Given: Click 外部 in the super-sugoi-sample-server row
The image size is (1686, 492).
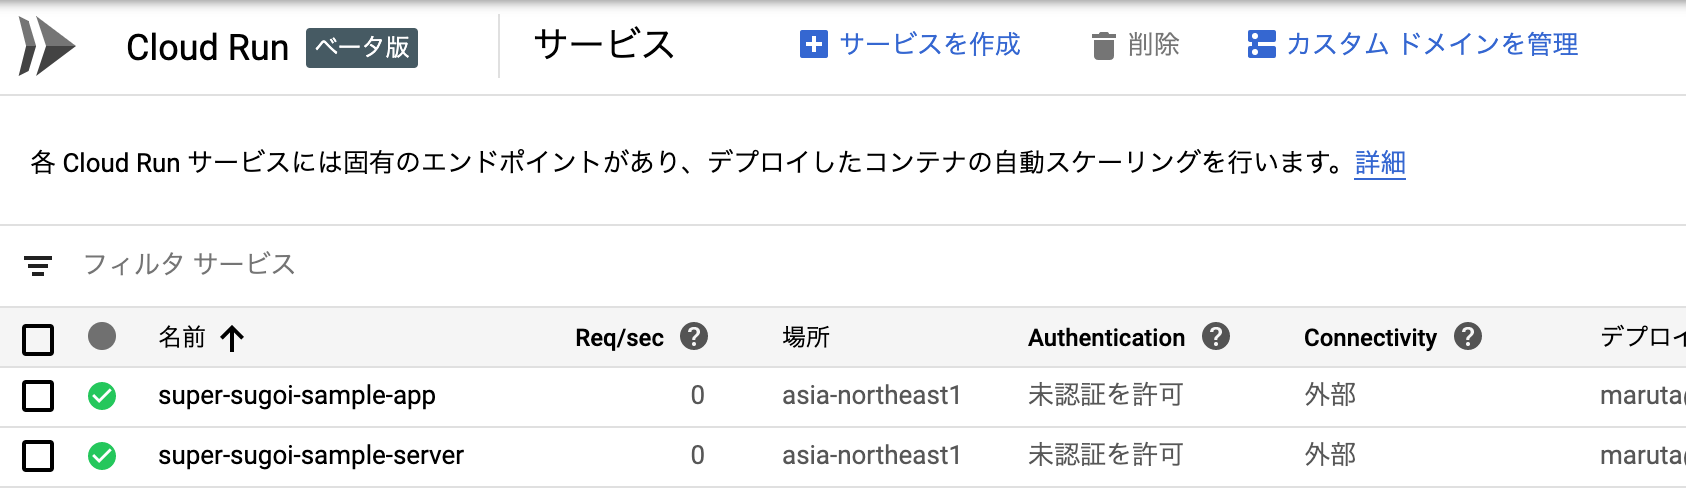Looking at the screenshot, I should [x=1330, y=455].
